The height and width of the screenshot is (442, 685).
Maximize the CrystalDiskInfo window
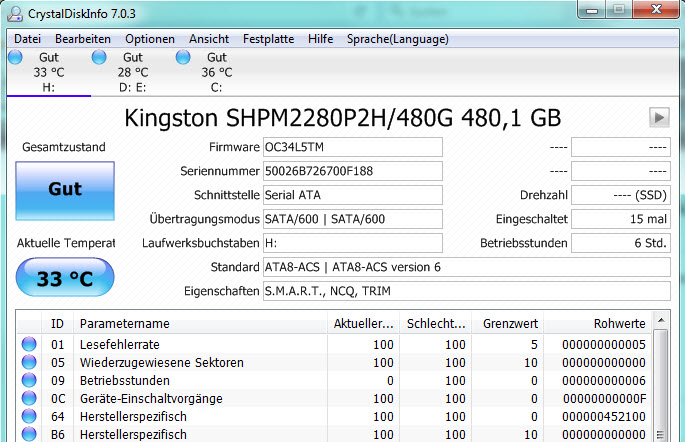click(619, 10)
